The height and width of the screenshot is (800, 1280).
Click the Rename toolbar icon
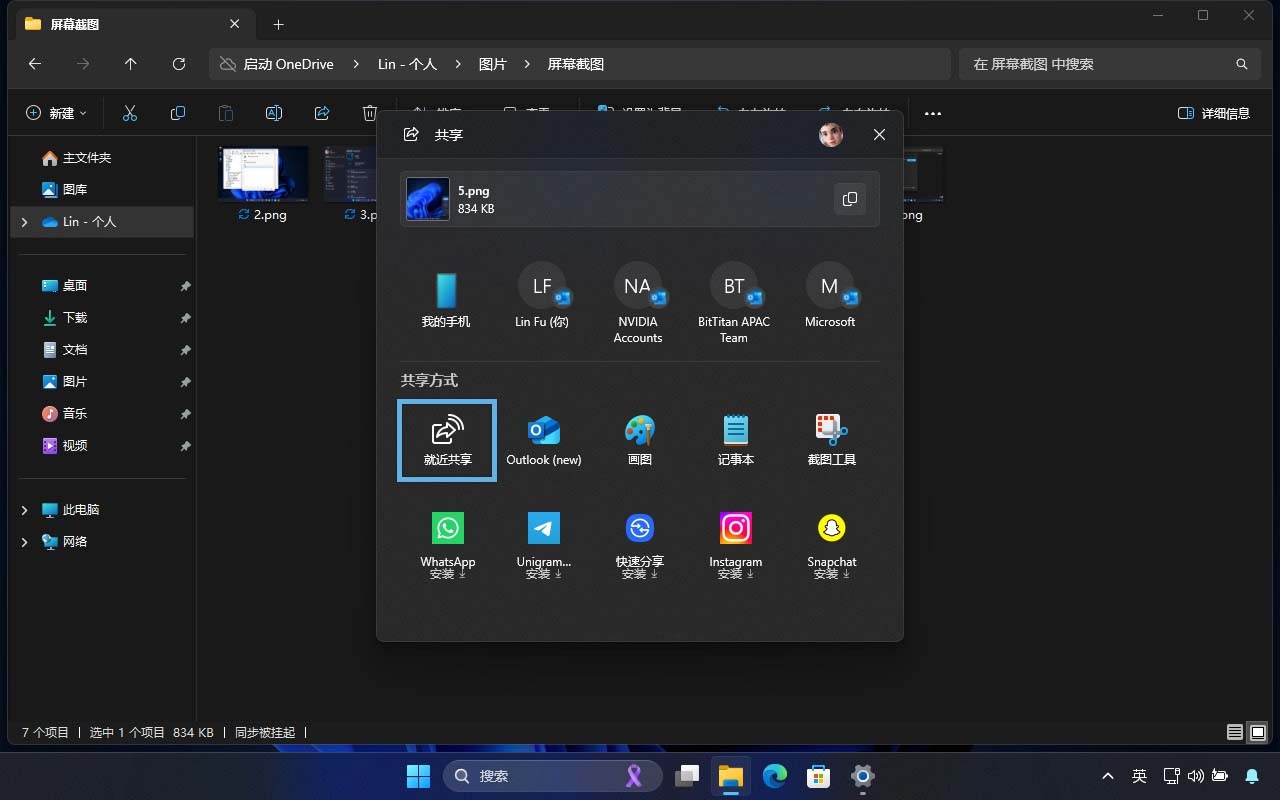coord(274,113)
